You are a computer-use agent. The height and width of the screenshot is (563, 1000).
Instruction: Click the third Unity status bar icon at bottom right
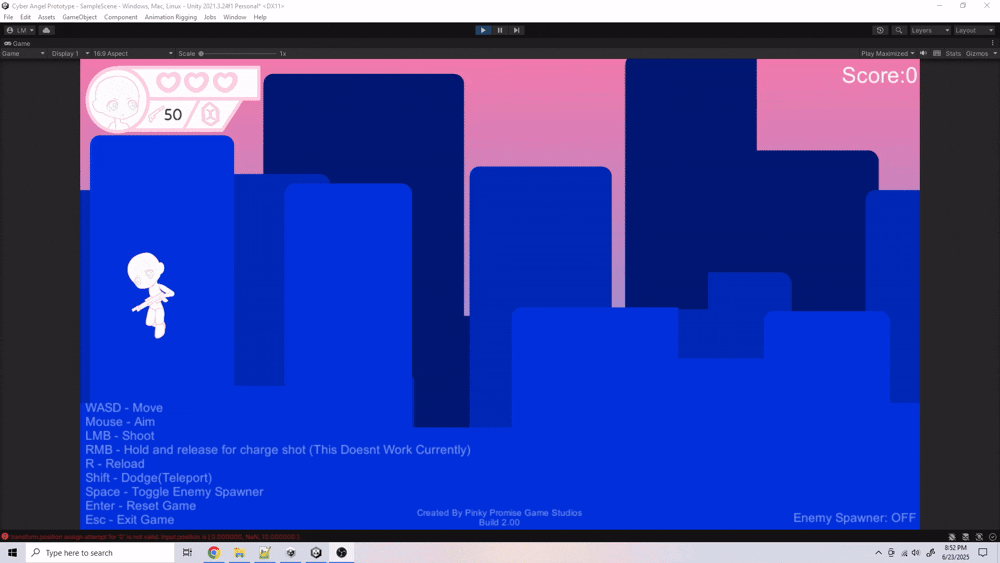tap(979, 537)
